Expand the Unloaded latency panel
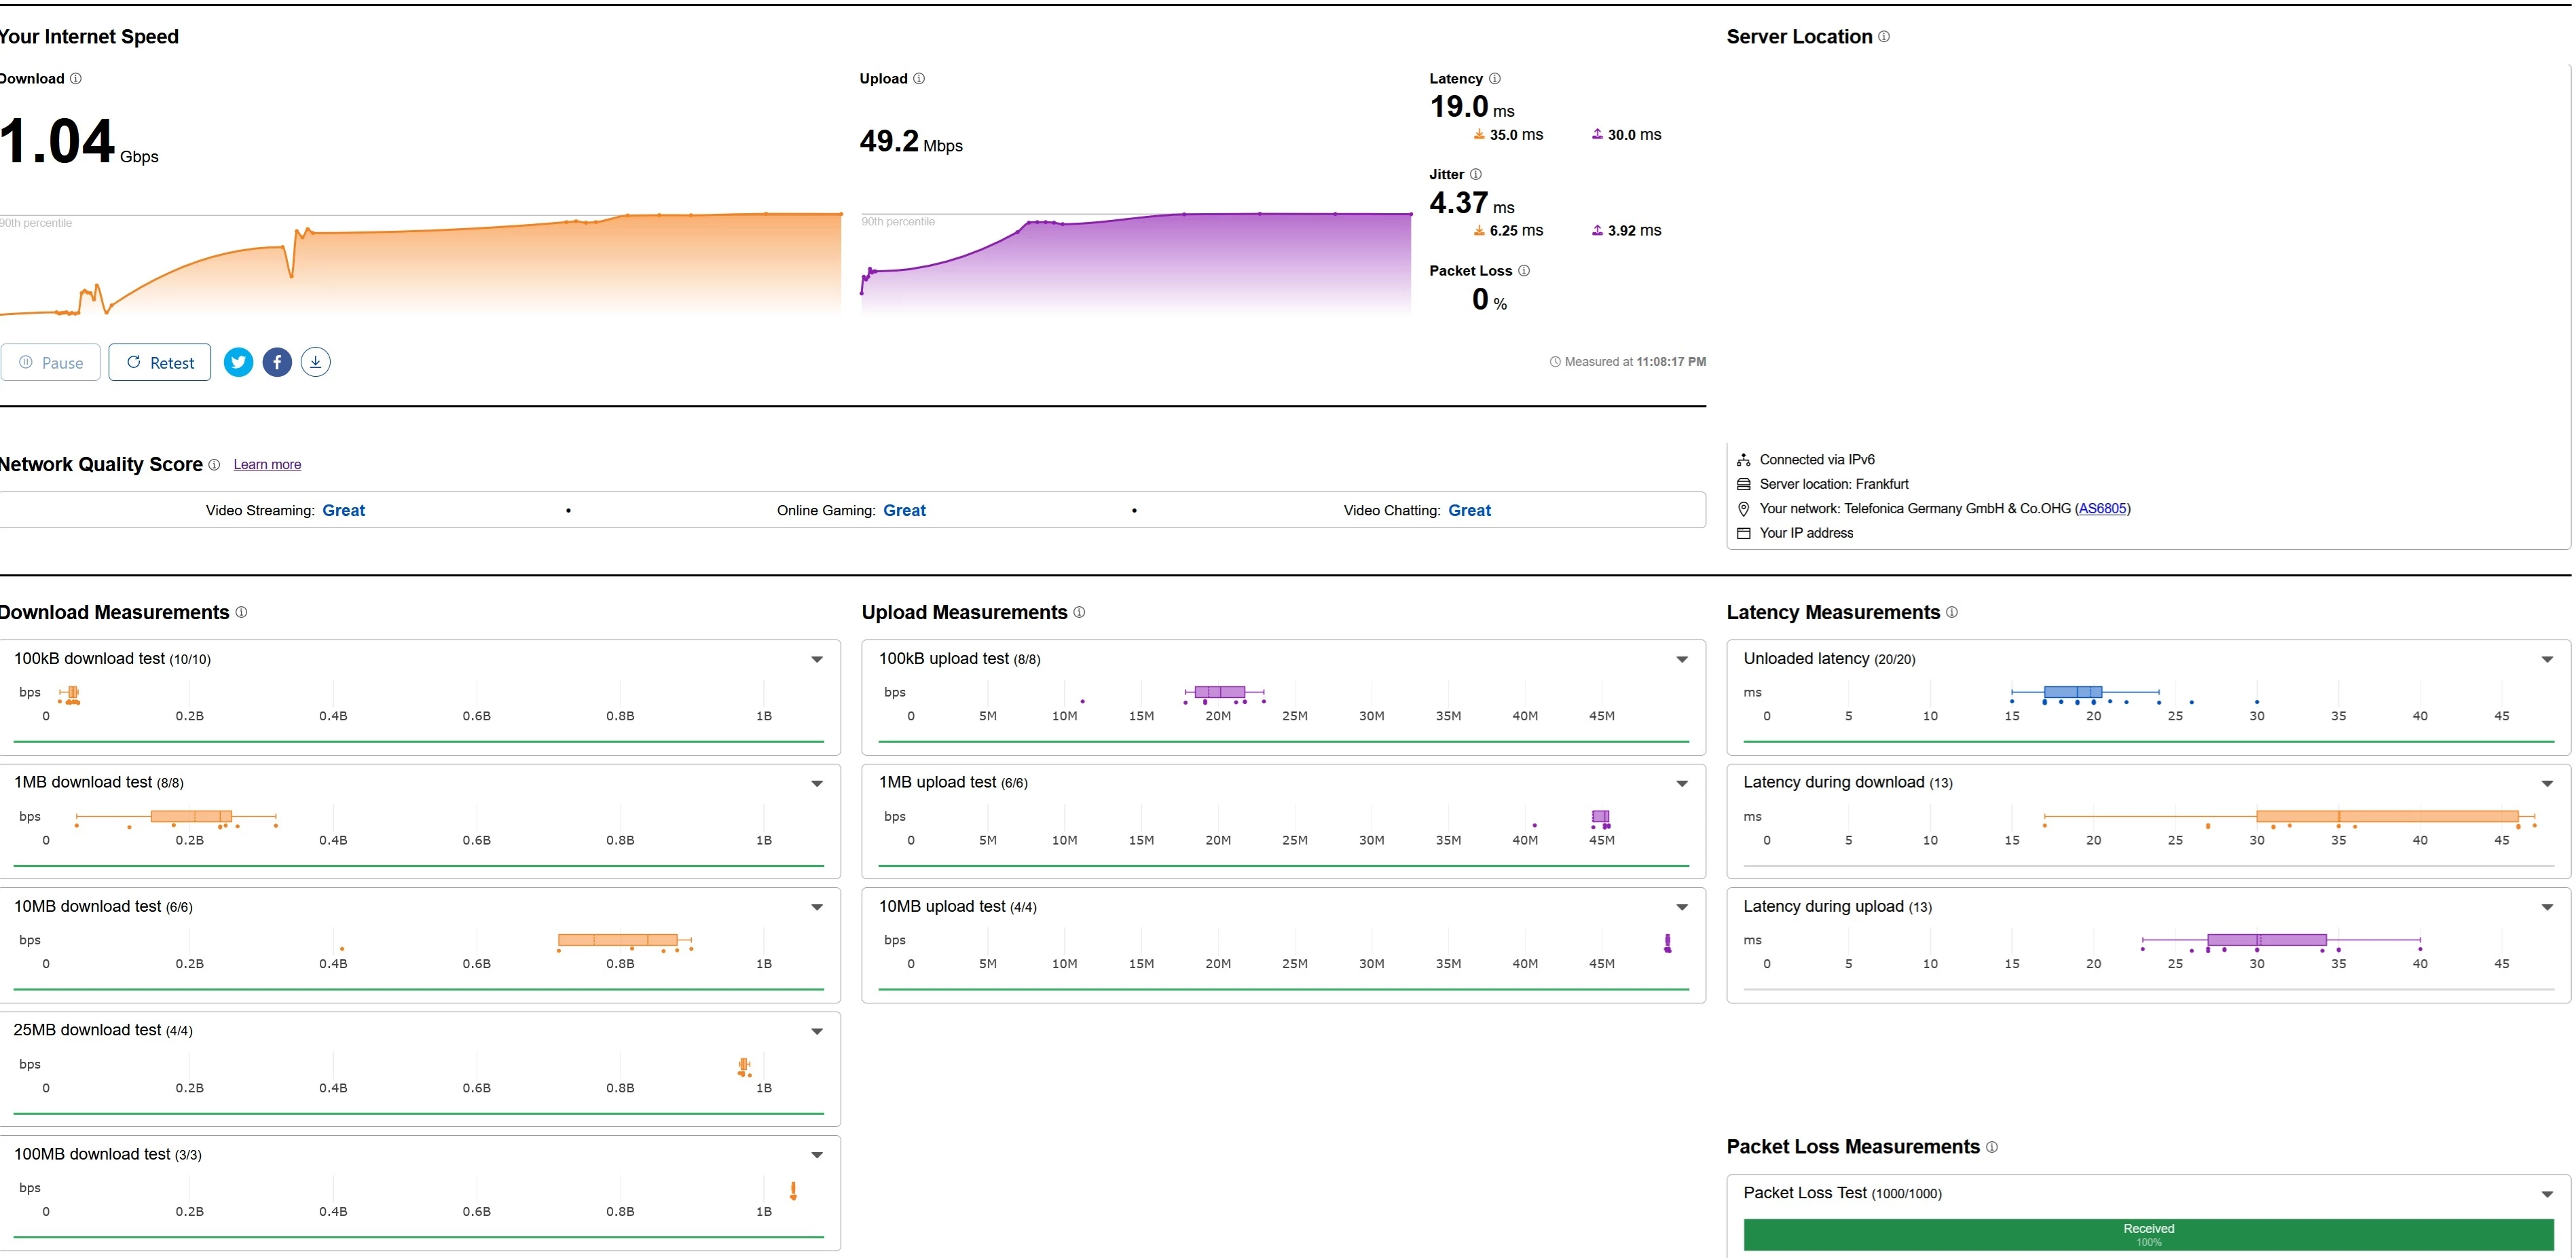Image resolution: width=2576 pixels, height=1258 pixels. 2547,660
